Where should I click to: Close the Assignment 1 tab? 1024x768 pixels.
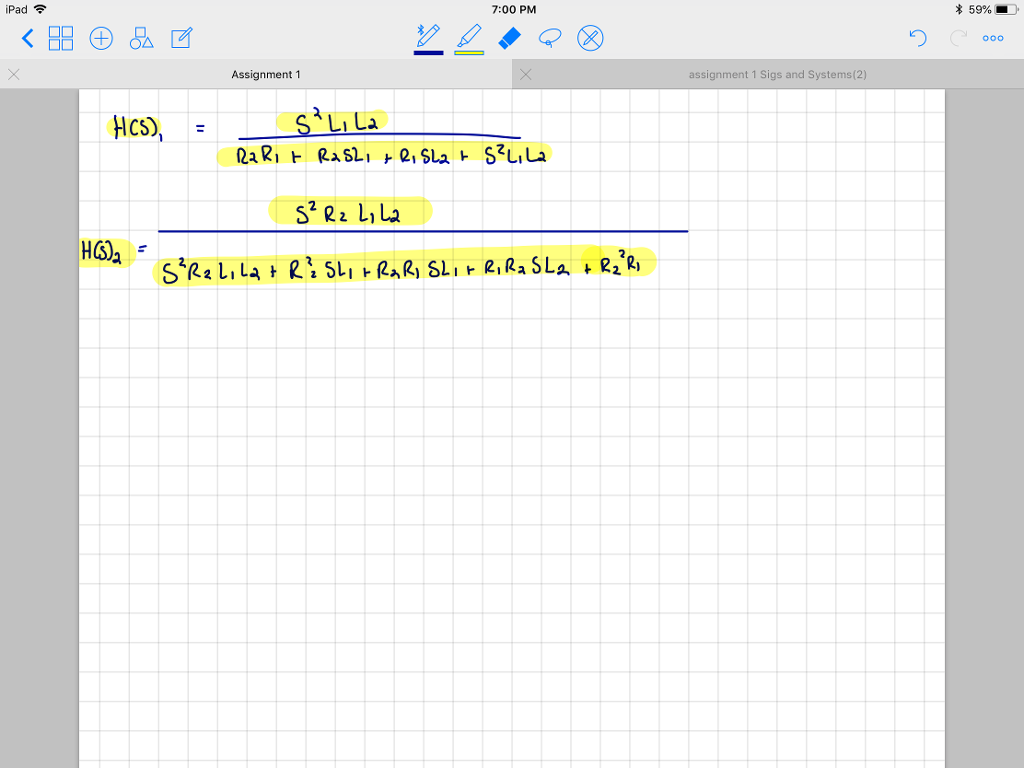(13, 73)
